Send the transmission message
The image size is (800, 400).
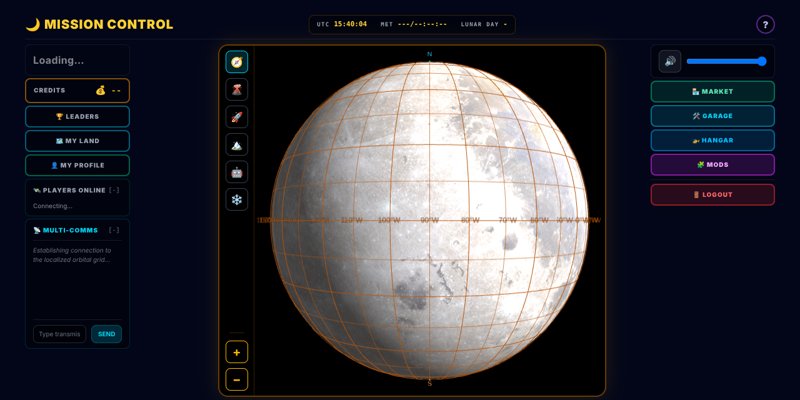pyautogui.click(x=107, y=334)
